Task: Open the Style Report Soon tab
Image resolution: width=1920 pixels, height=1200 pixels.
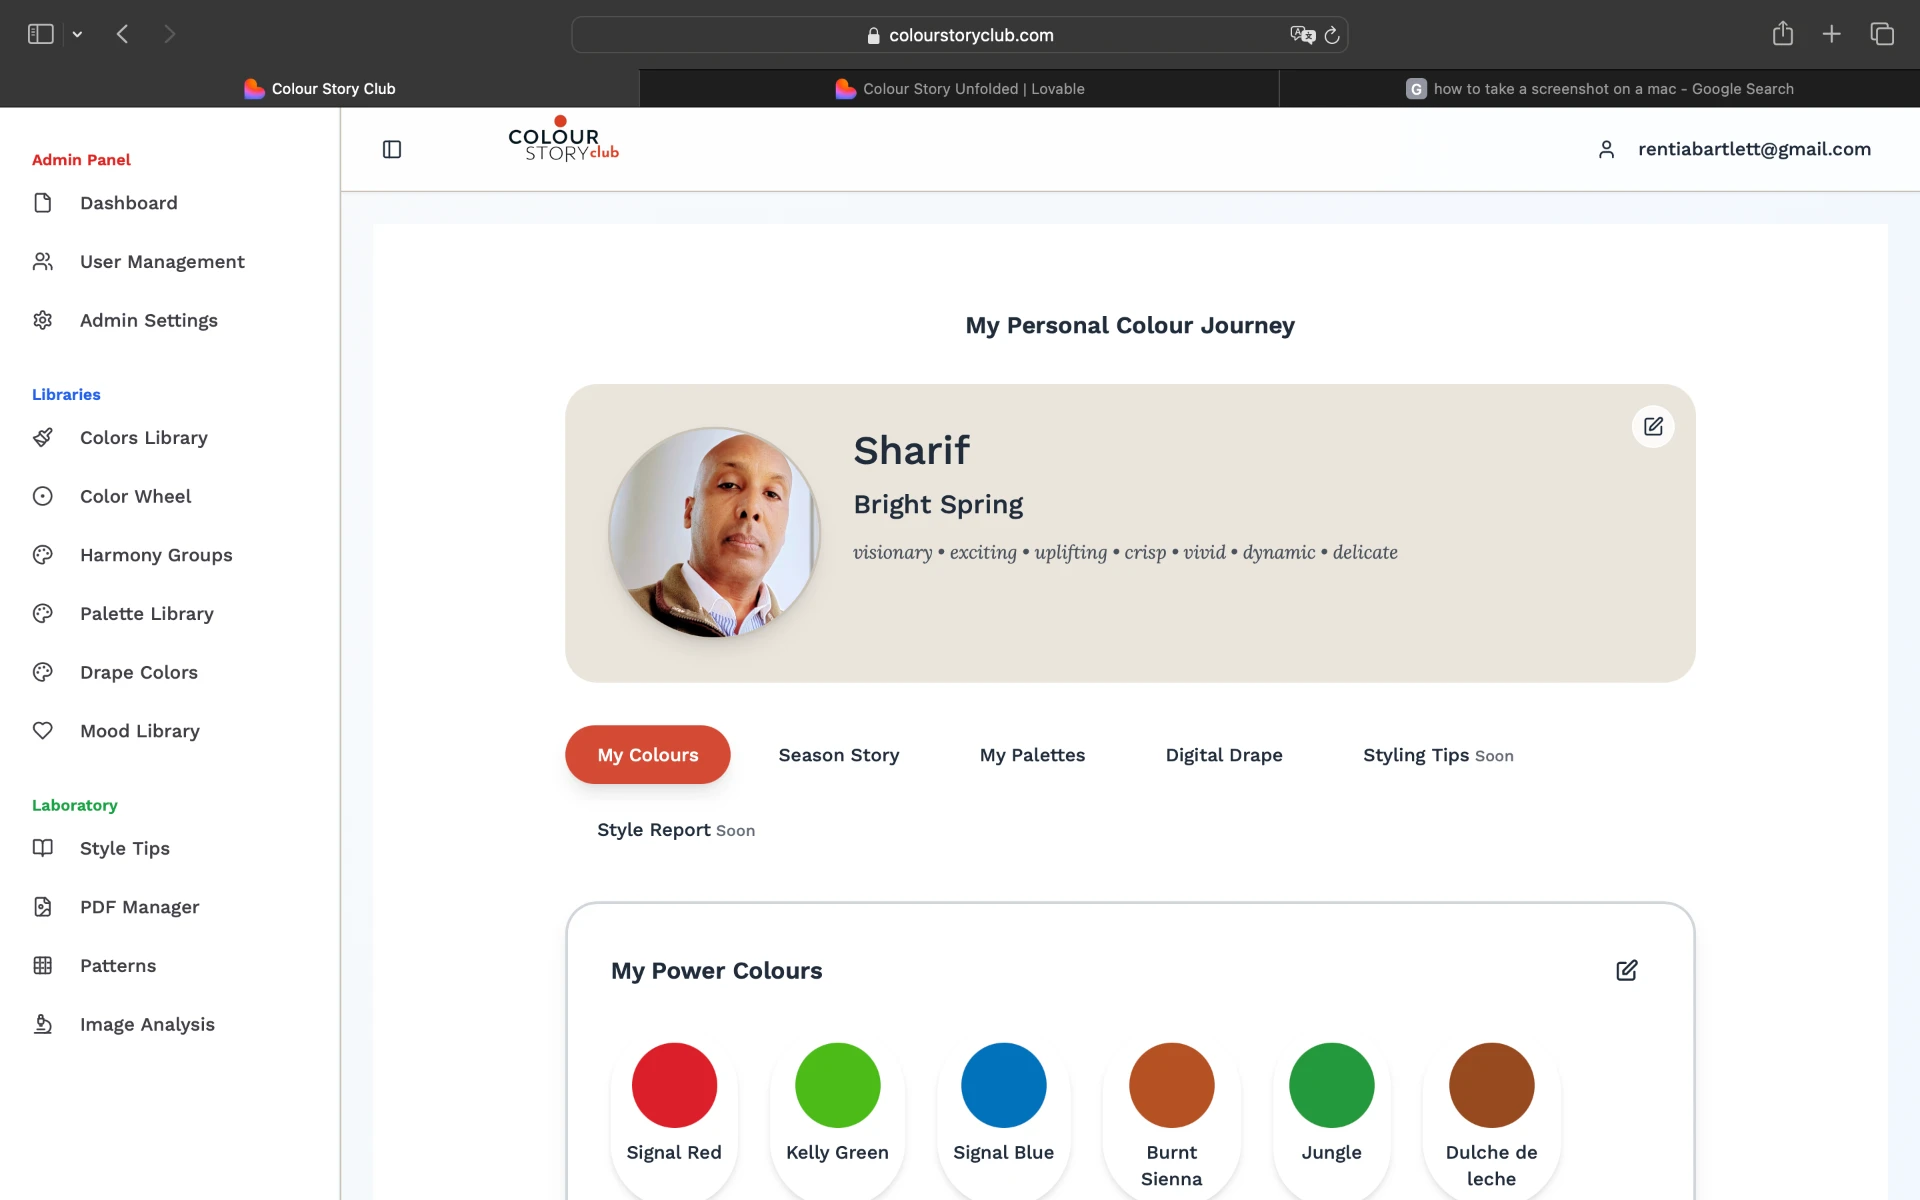Action: 676,830
